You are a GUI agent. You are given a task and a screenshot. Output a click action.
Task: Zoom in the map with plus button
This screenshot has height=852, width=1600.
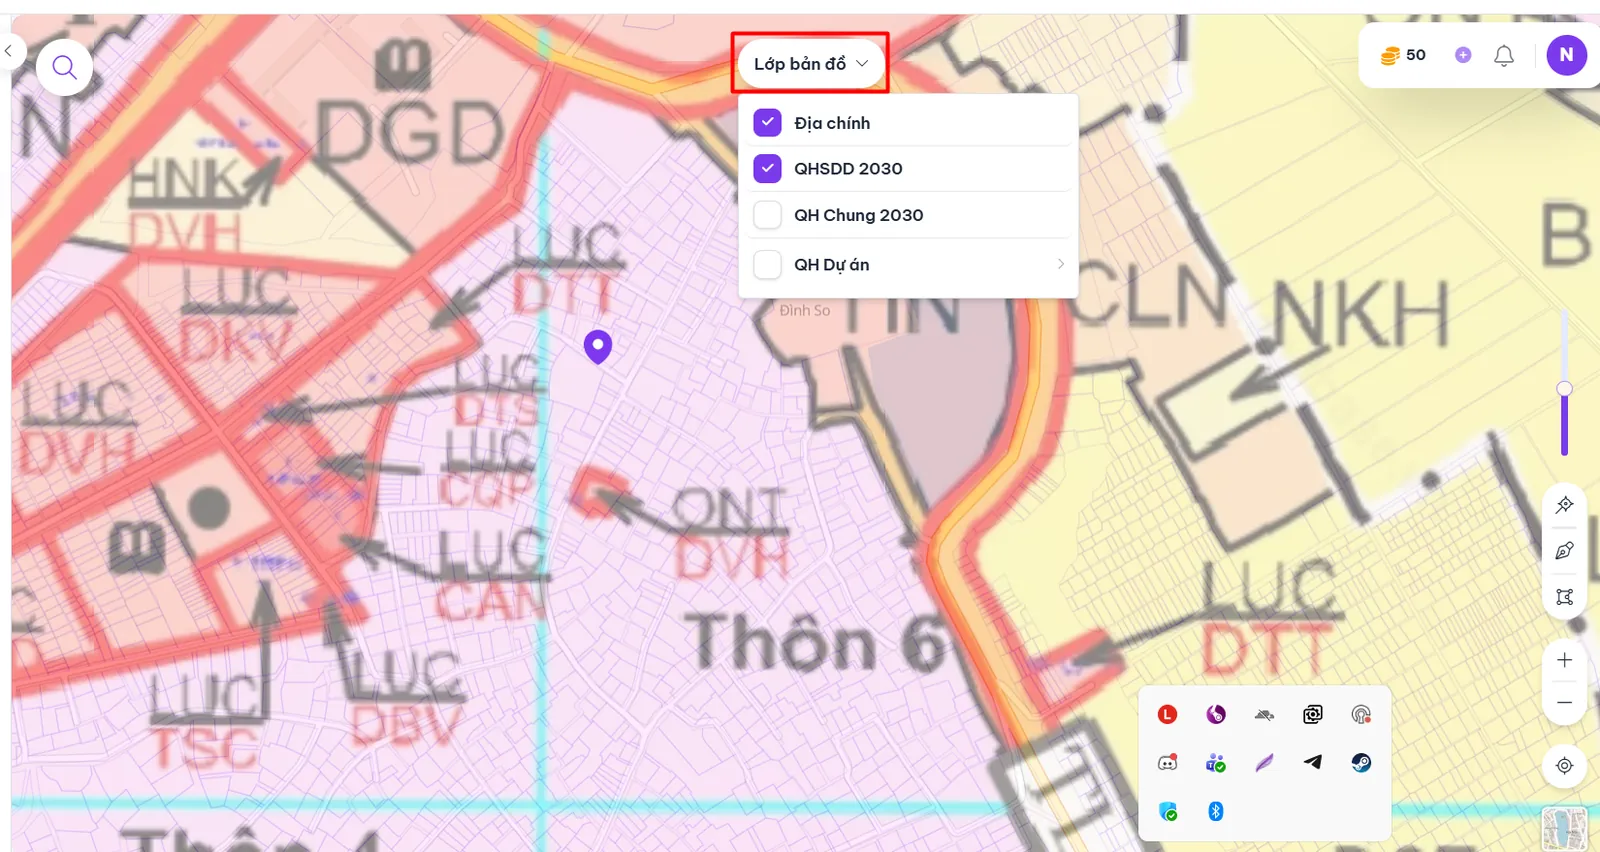click(1565, 660)
